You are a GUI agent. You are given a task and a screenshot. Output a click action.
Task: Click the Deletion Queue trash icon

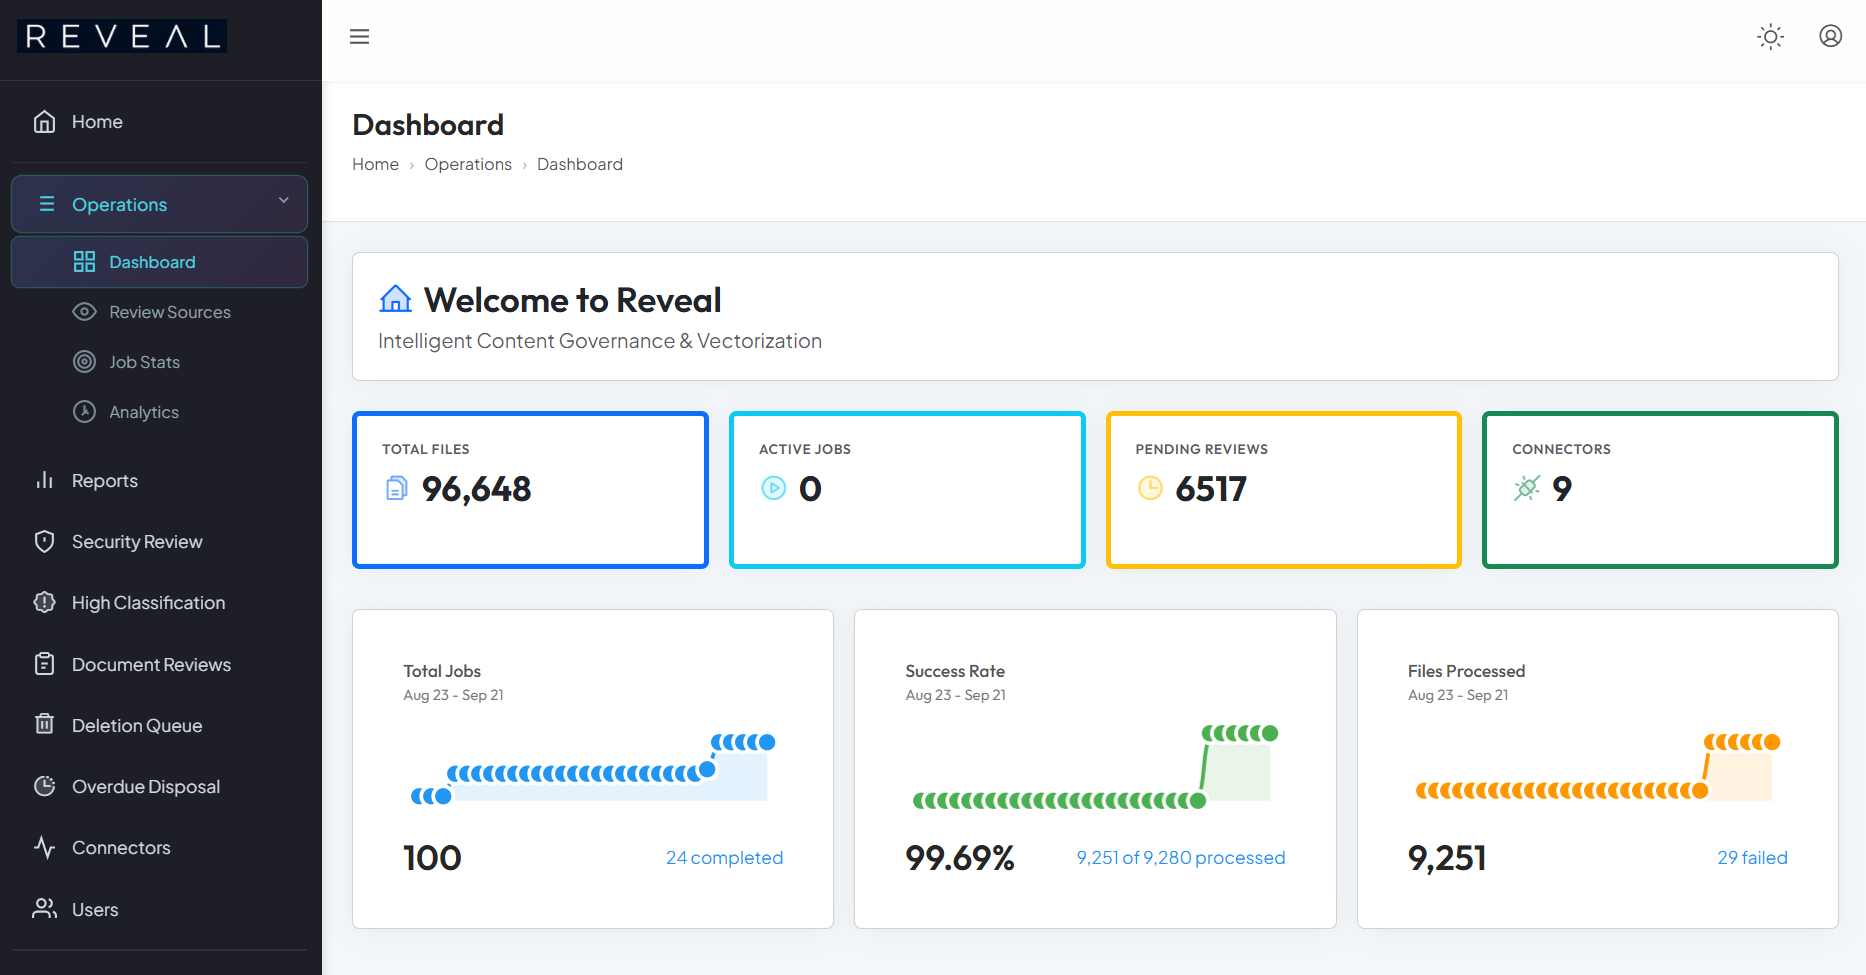[x=44, y=724]
